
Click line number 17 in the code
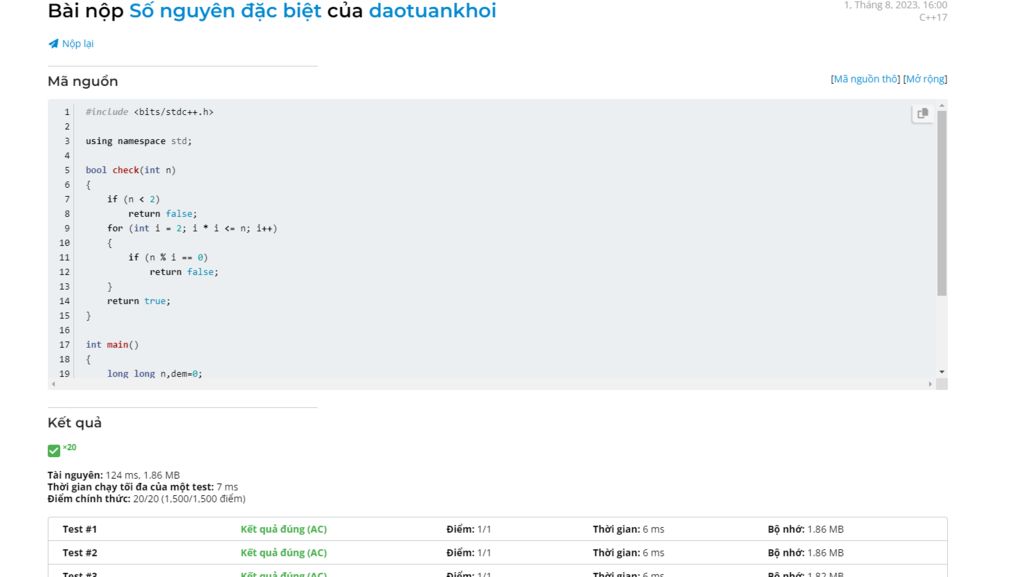[x=64, y=345]
